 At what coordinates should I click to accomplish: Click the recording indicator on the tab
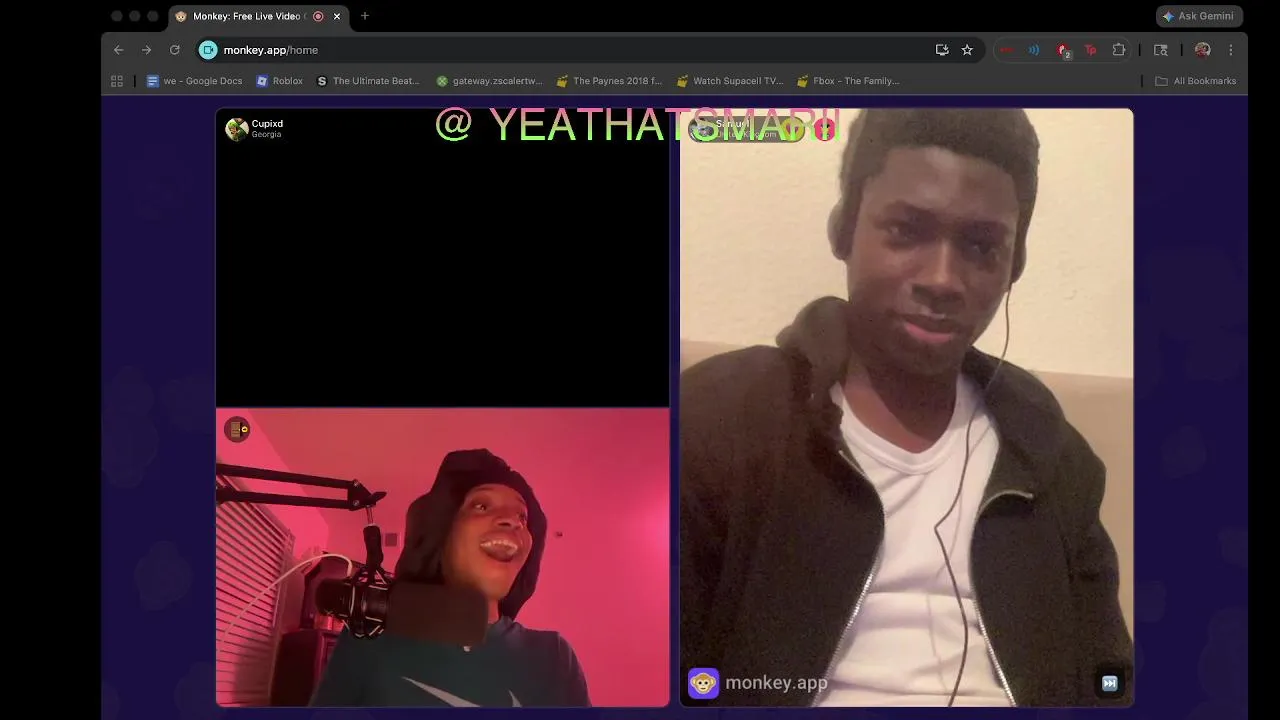[x=318, y=16]
